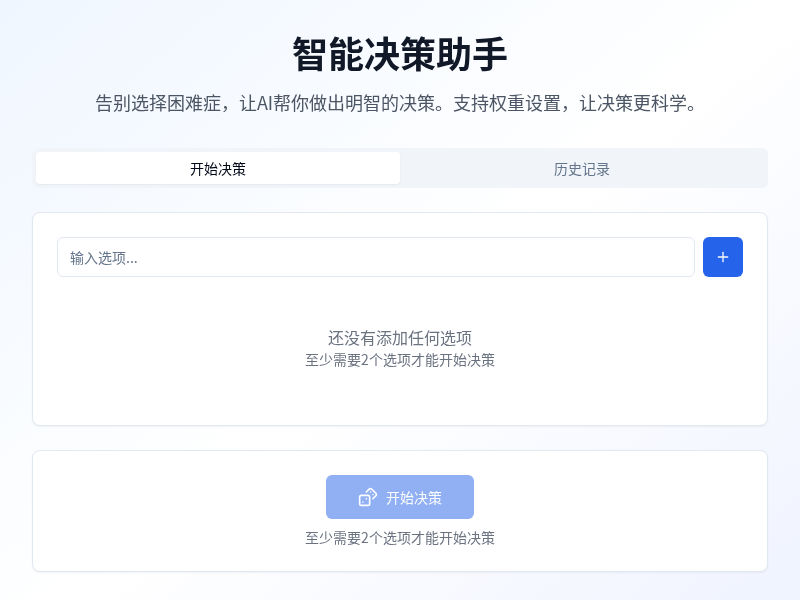Click the dice icon in 开始决策 button
Screen dimensions: 800x600
point(367,497)
